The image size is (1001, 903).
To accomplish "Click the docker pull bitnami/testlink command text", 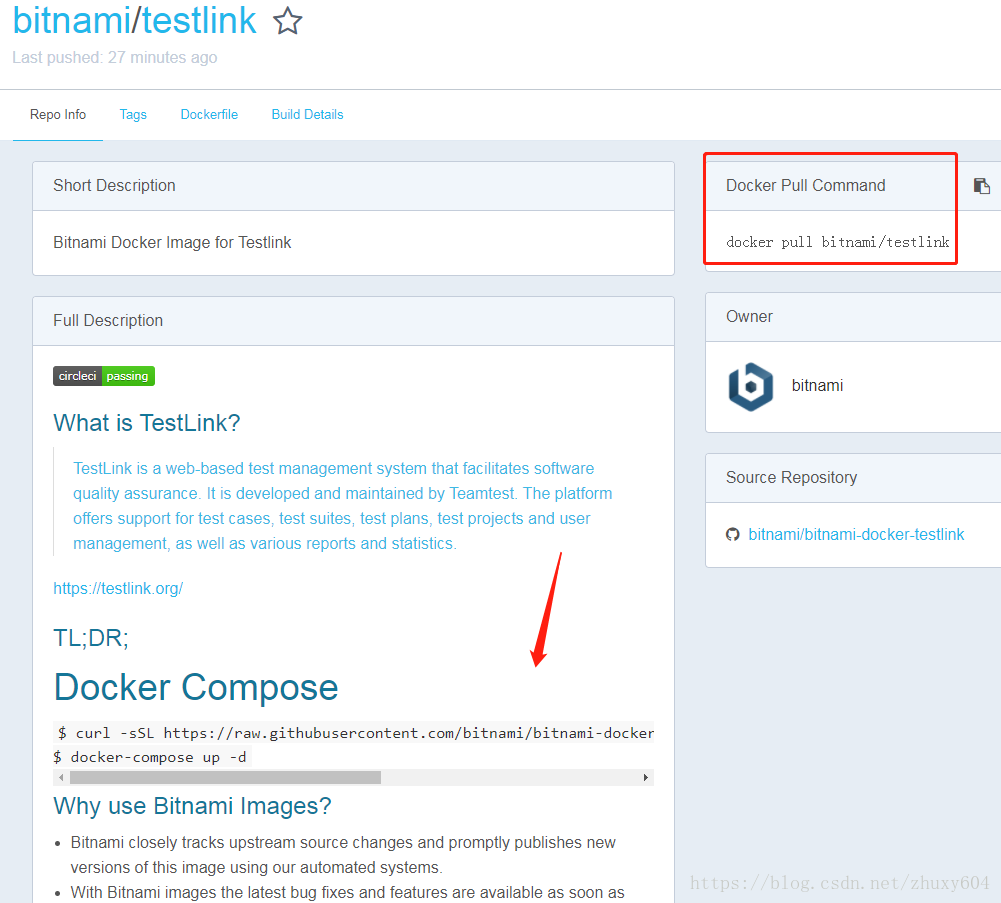I will pos(838,242).
